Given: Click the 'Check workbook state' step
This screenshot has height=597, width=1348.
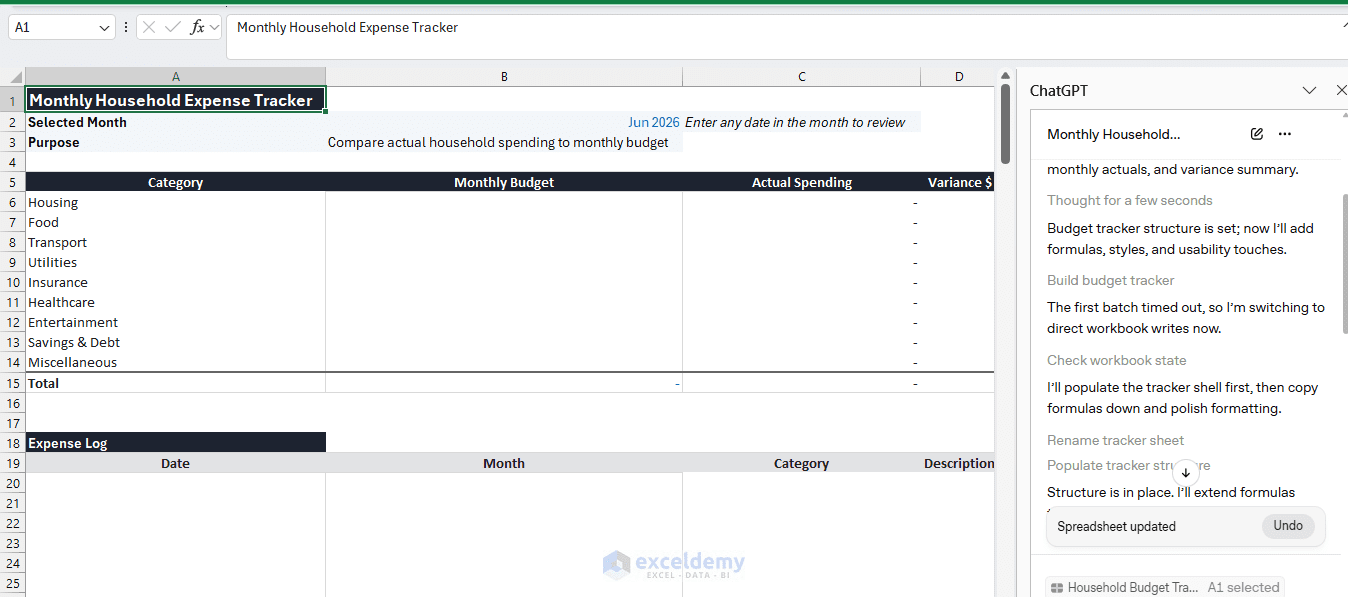Looking at the screenshot, I should coord(1117,360).
